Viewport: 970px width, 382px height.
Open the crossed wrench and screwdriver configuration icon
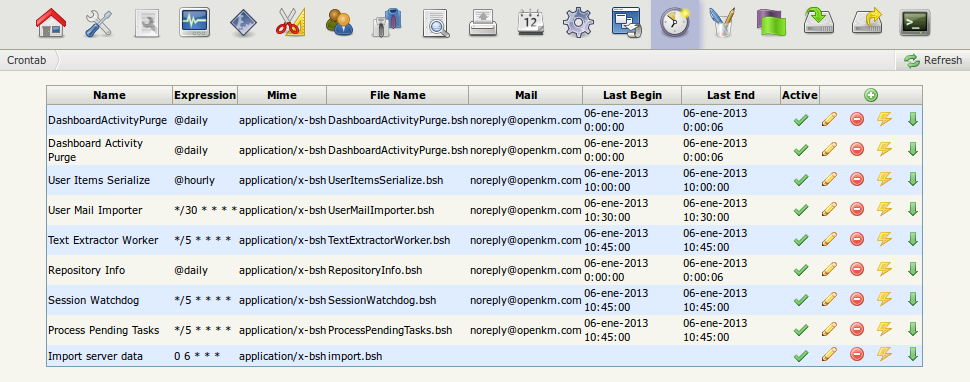tap(98, 23)
